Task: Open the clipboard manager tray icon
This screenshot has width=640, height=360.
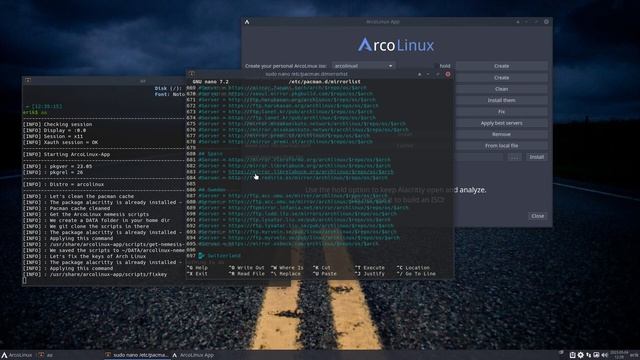Action: (572, 355)
